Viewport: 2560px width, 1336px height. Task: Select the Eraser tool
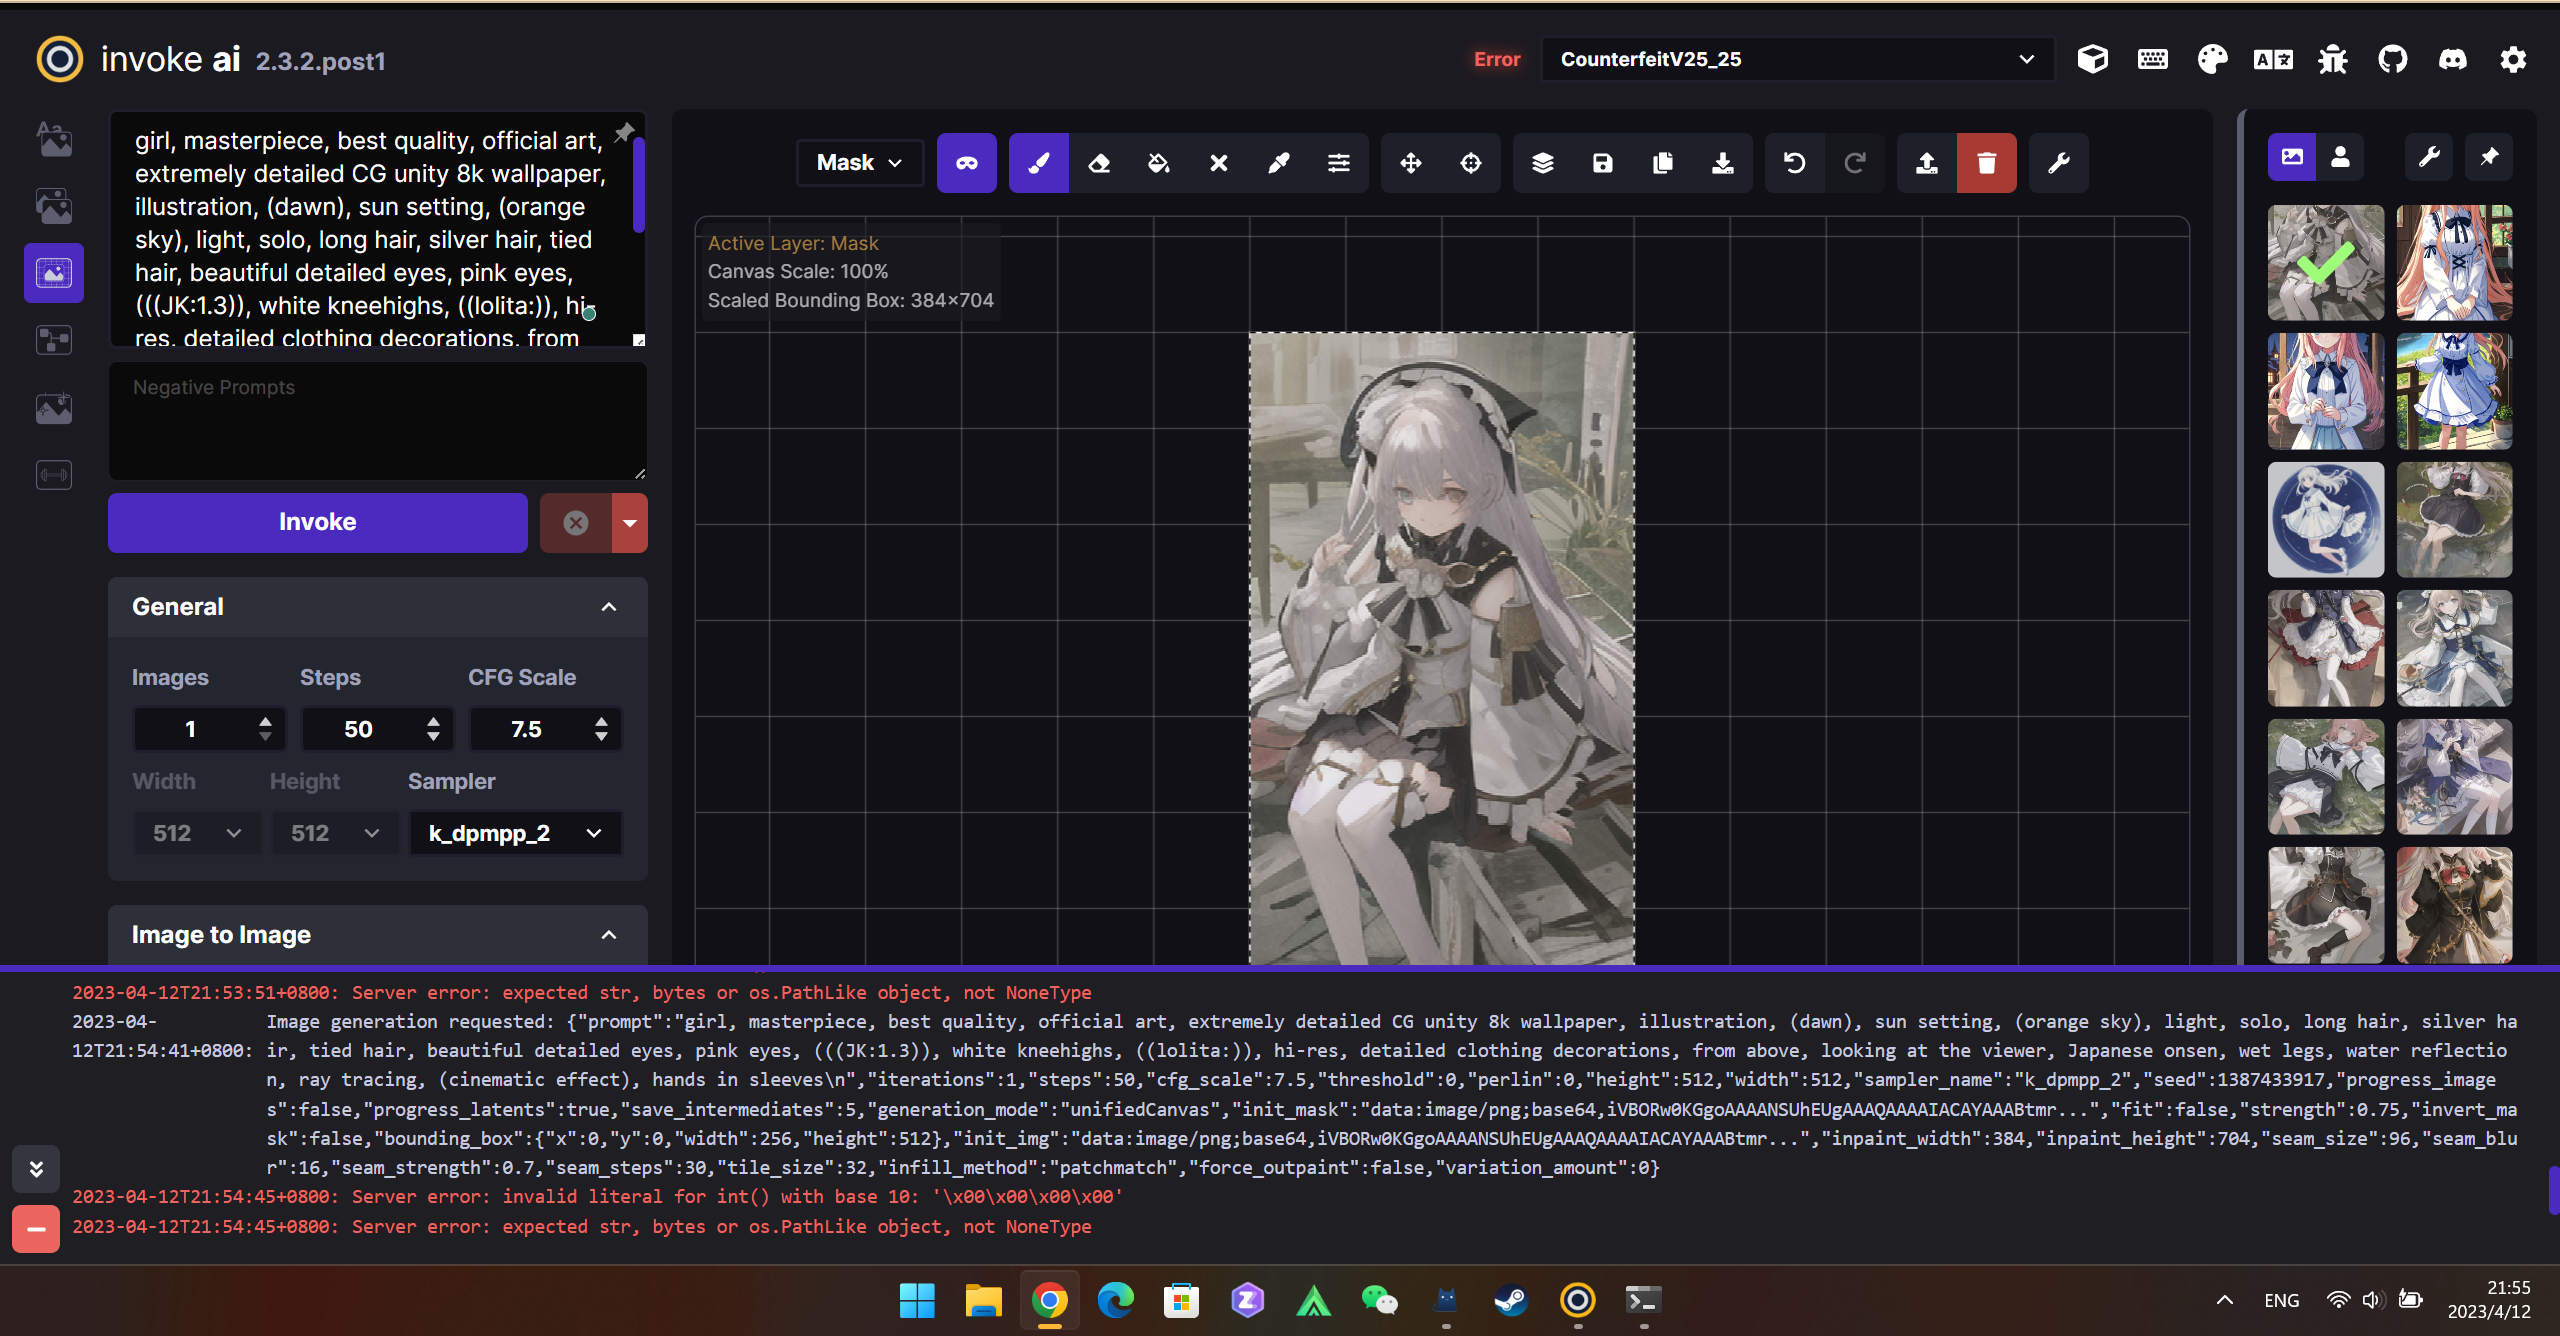click(x=1100, y=162)
